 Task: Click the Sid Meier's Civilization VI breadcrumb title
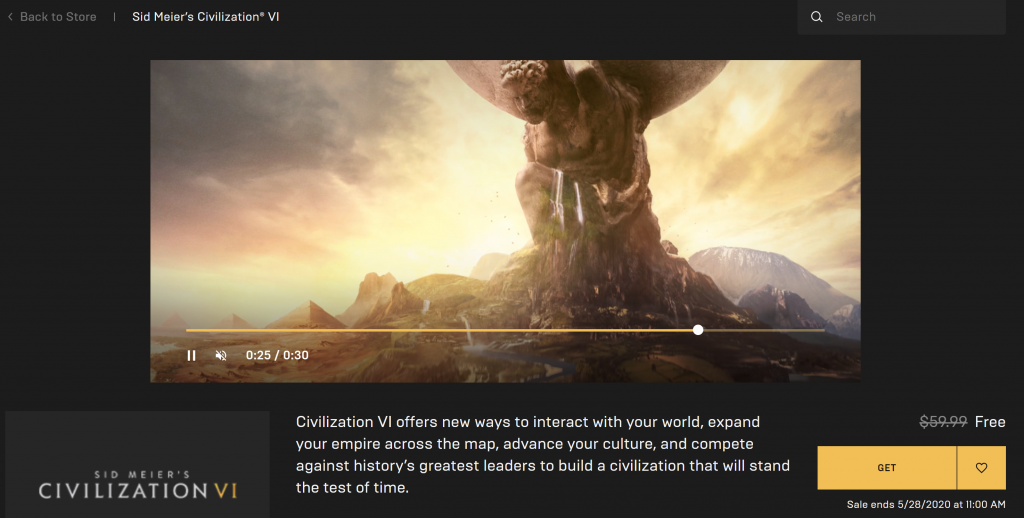coord(206,17)
